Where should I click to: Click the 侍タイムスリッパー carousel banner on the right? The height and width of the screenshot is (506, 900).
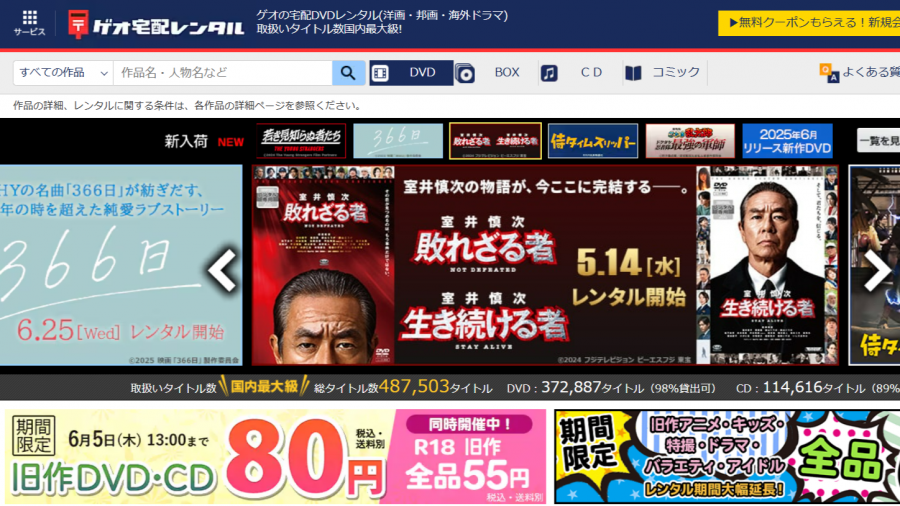click(874, 265)
